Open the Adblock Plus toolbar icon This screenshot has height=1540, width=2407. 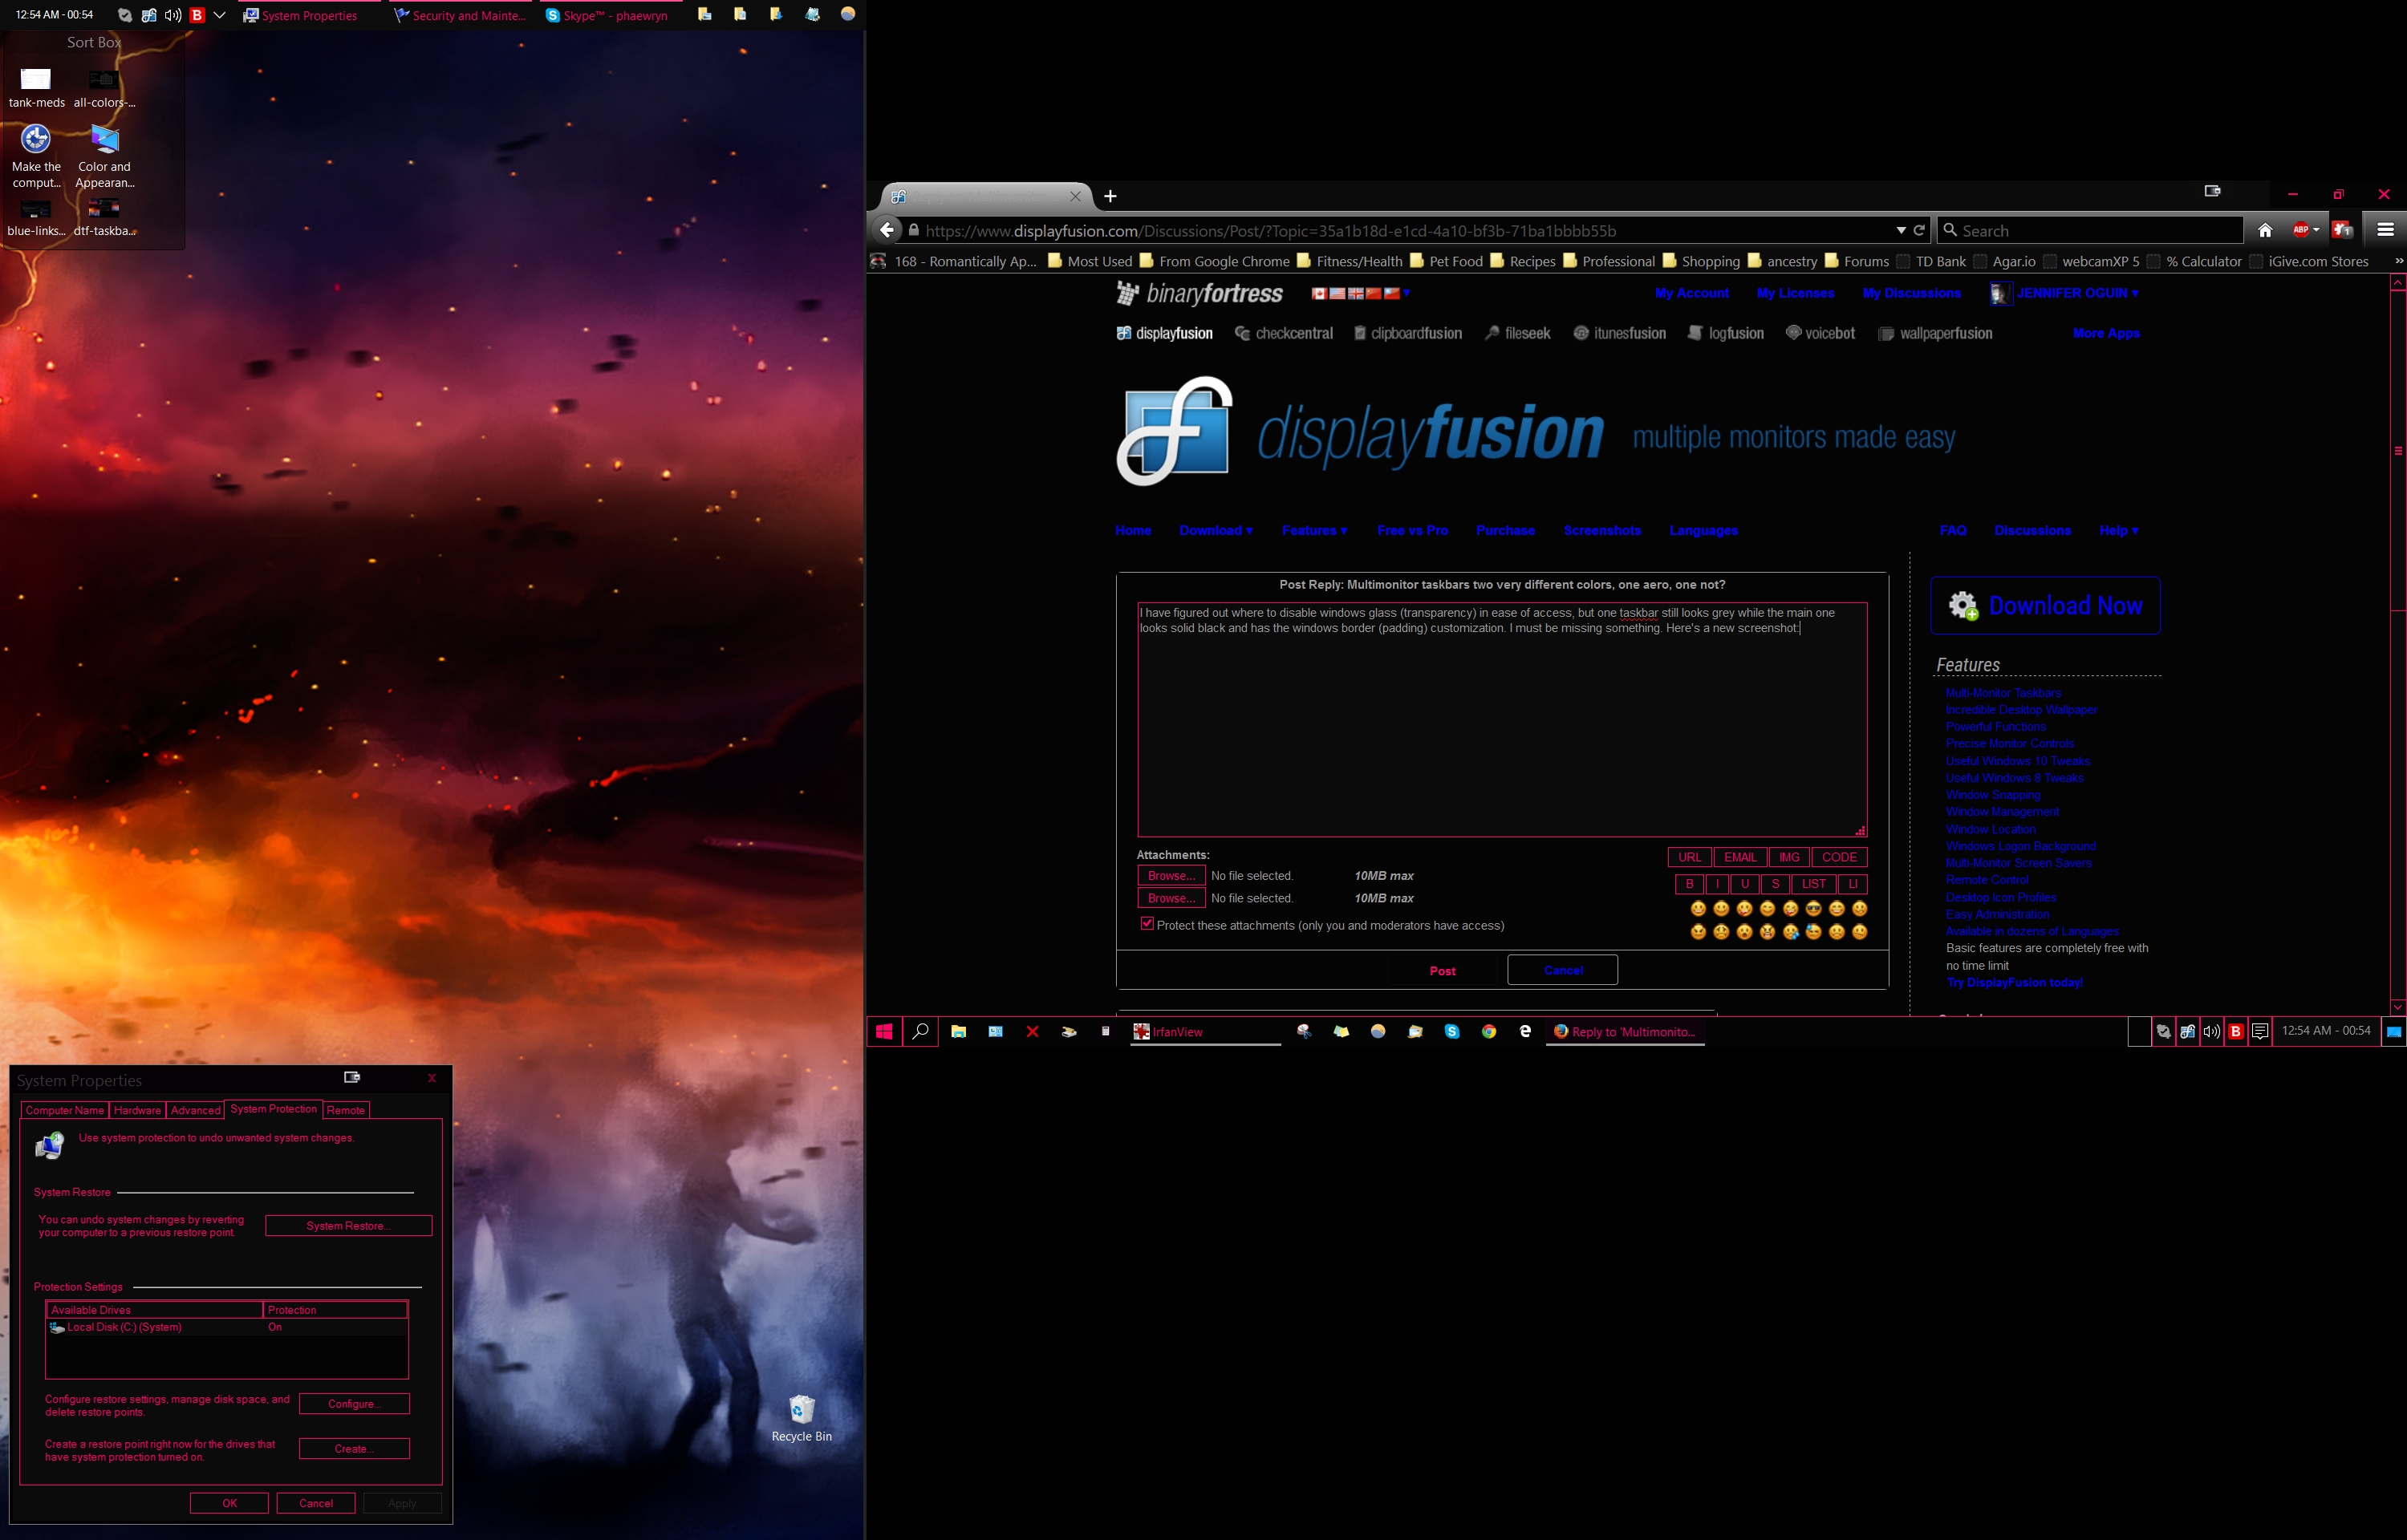[2301, 231]
